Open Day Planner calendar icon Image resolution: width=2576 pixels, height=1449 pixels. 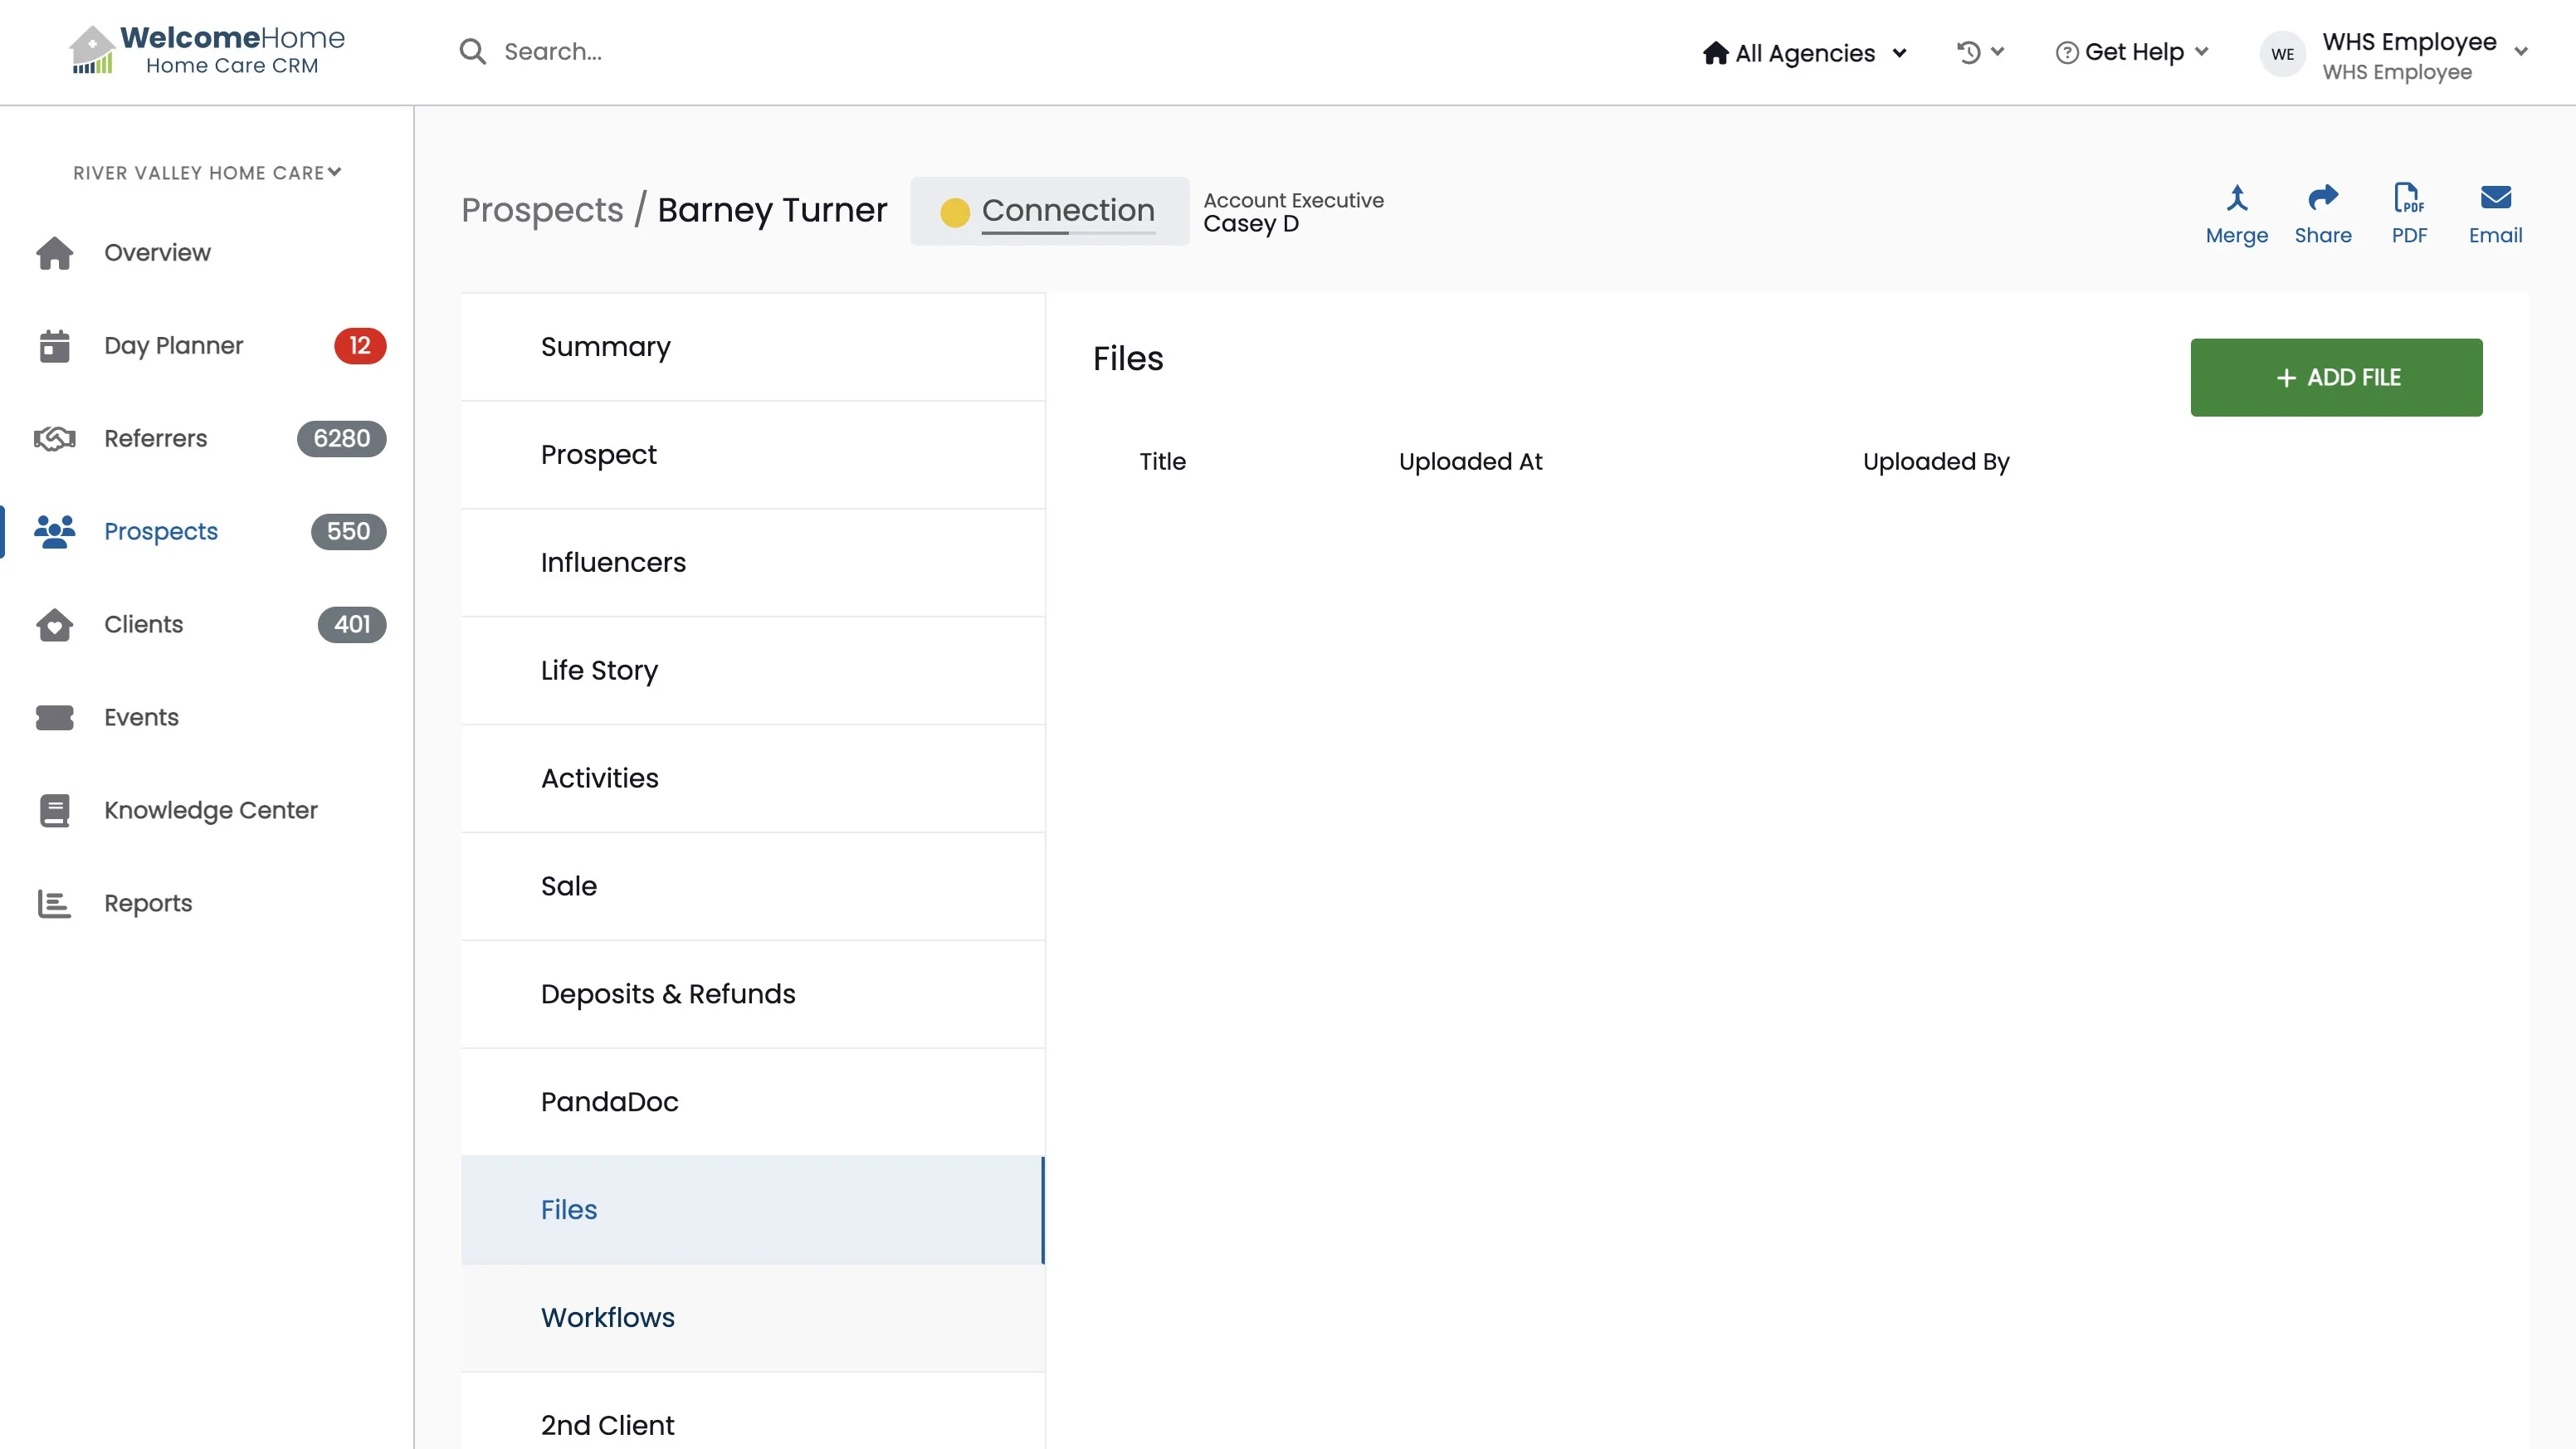click(55, 346)
